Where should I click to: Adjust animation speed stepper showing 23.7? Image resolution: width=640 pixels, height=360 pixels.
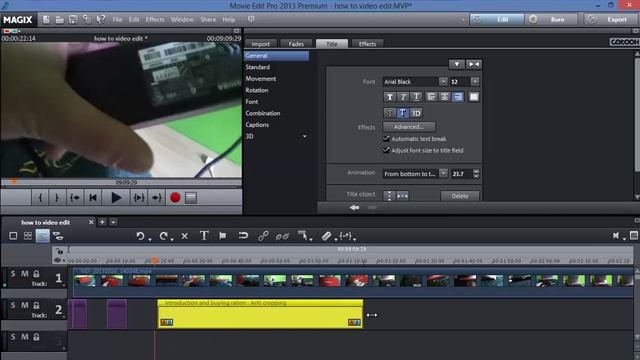point(476,173)
